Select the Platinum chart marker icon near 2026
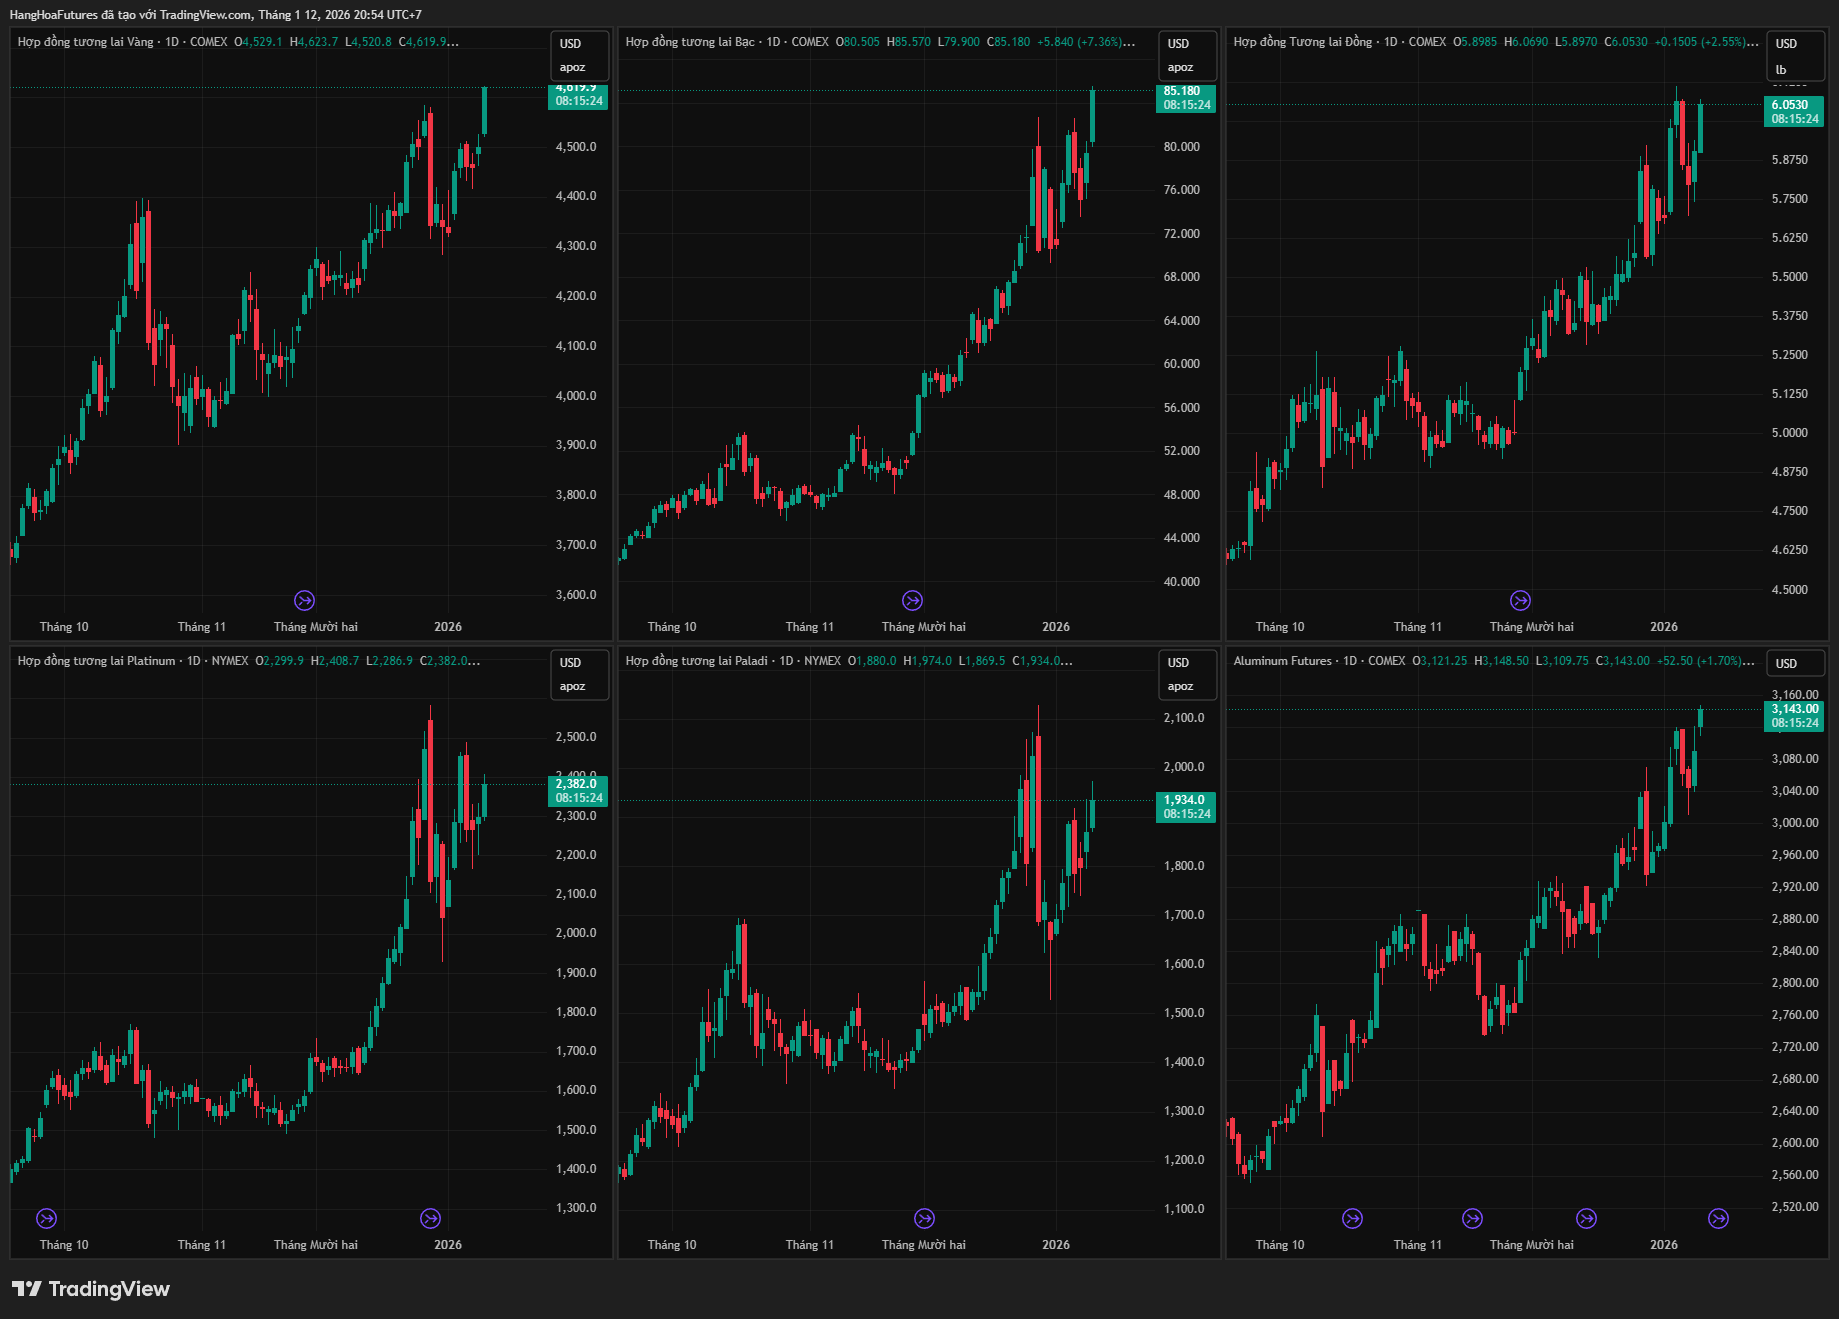1839x1319 pixels. [x=430, y=1218]
